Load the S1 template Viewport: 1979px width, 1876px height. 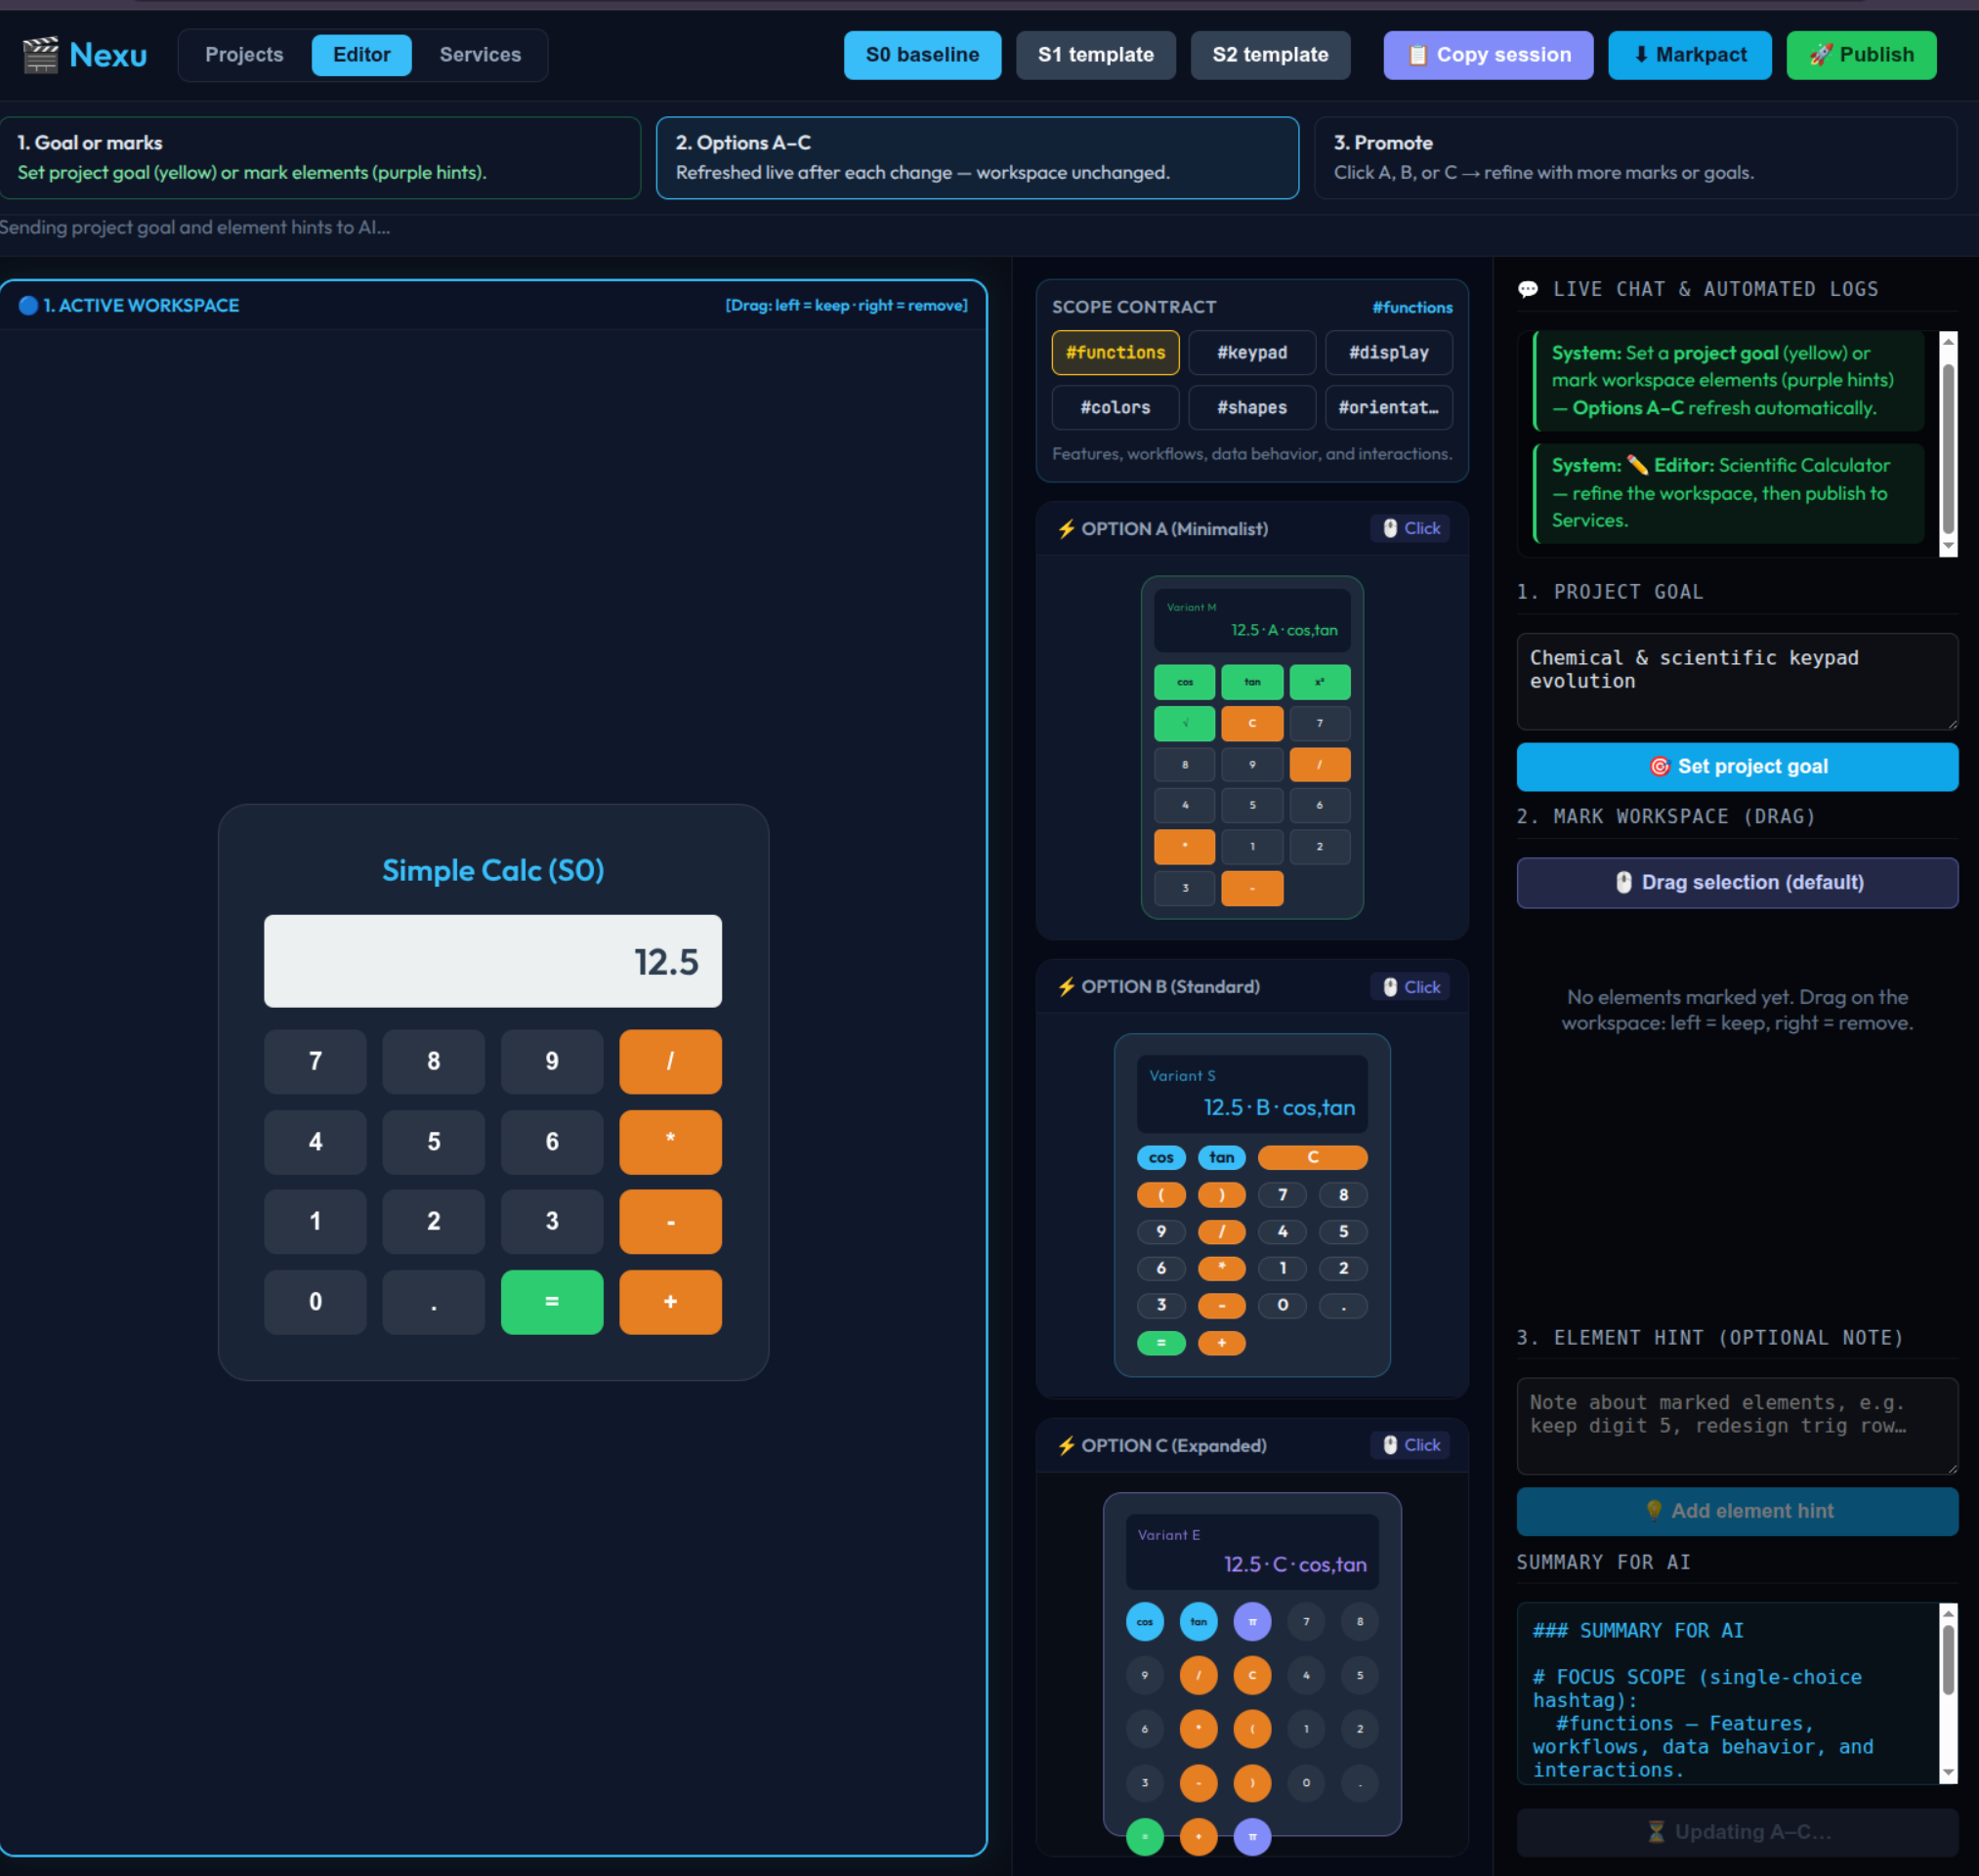click(x=1095, y=55)
